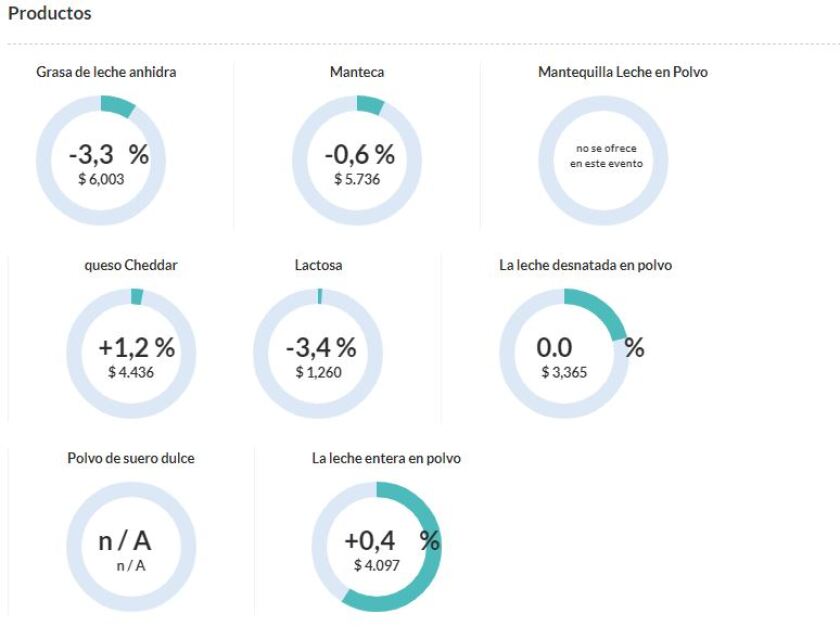Open La leche desnatada en polvo label
This screenshot has width=840, height=639.
click(x=585, y=265)
